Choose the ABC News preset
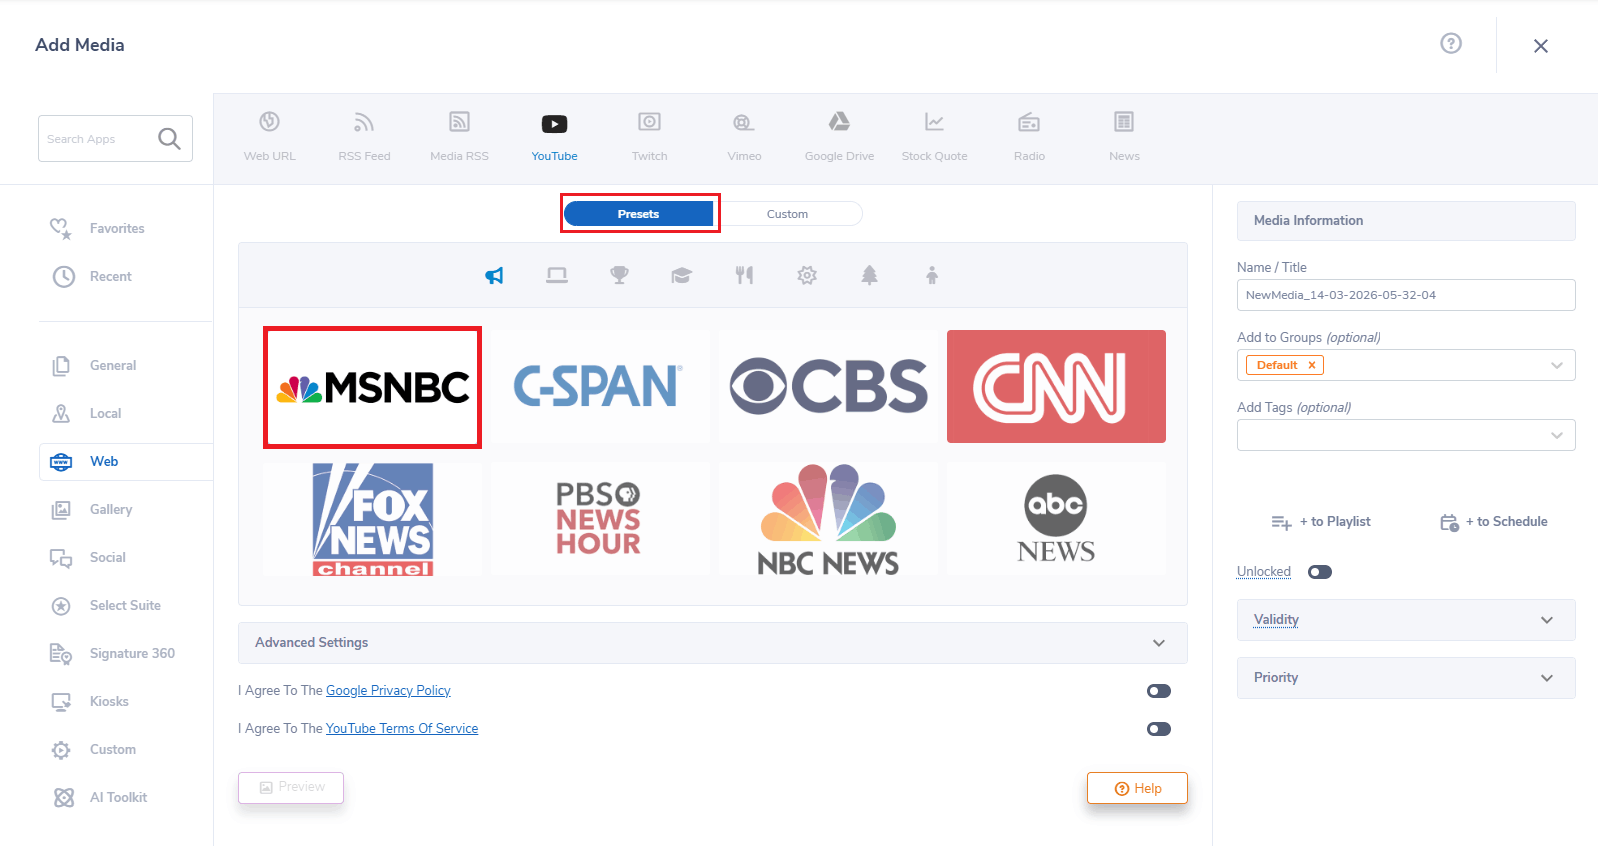This screenshot has height=846, width=1598. pyautogui.click(x=1056, y=519)
